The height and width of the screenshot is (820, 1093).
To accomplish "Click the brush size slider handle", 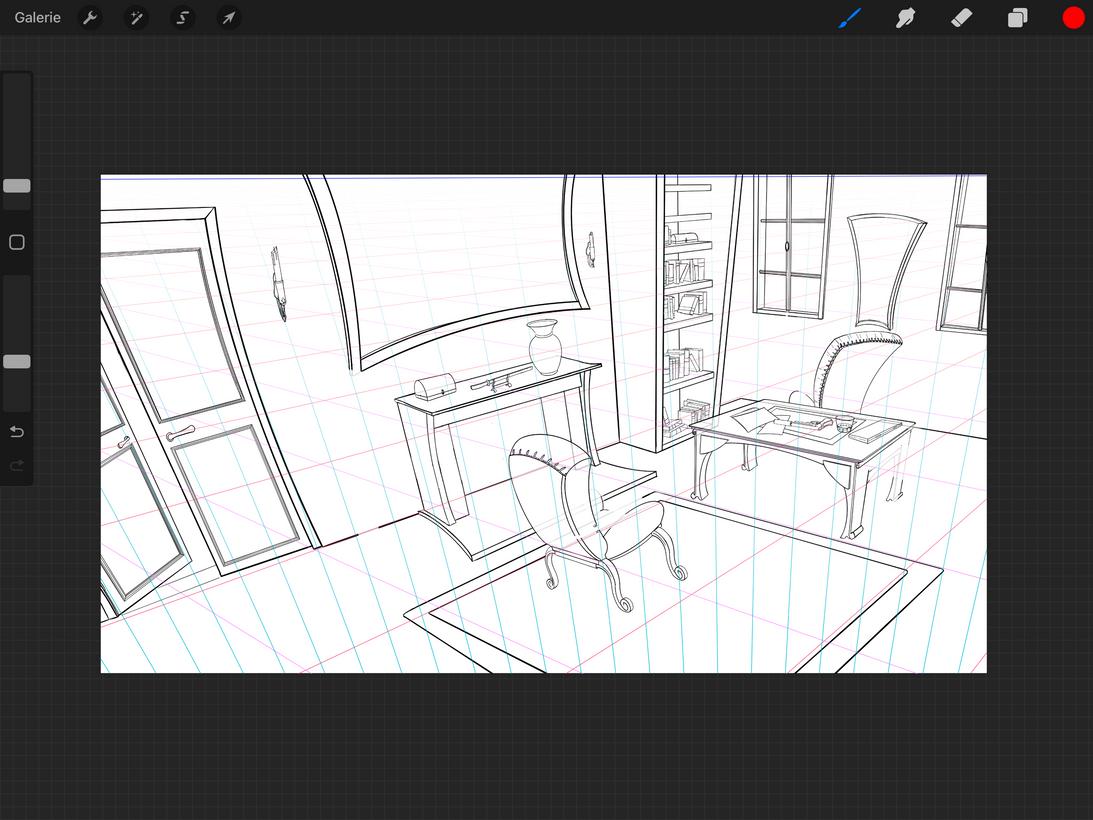I will click(x=17, y=185).
